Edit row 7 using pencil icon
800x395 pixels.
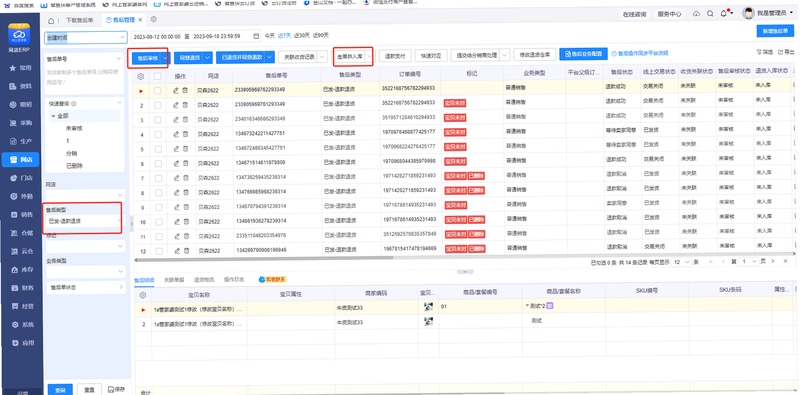click(176, 178)
